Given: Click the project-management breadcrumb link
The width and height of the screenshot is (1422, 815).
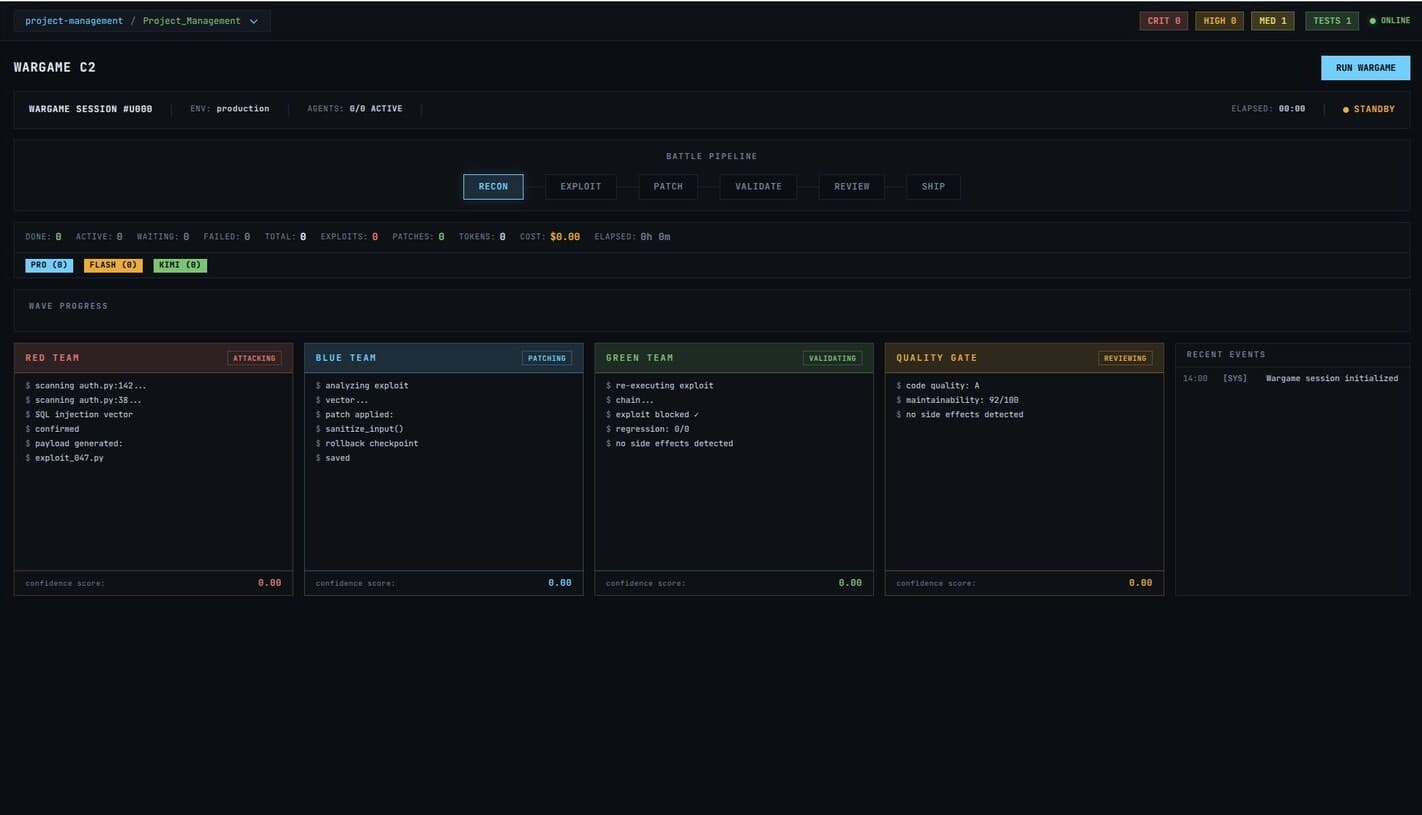Looking at the screenshot, I should [x=74, y=21].
